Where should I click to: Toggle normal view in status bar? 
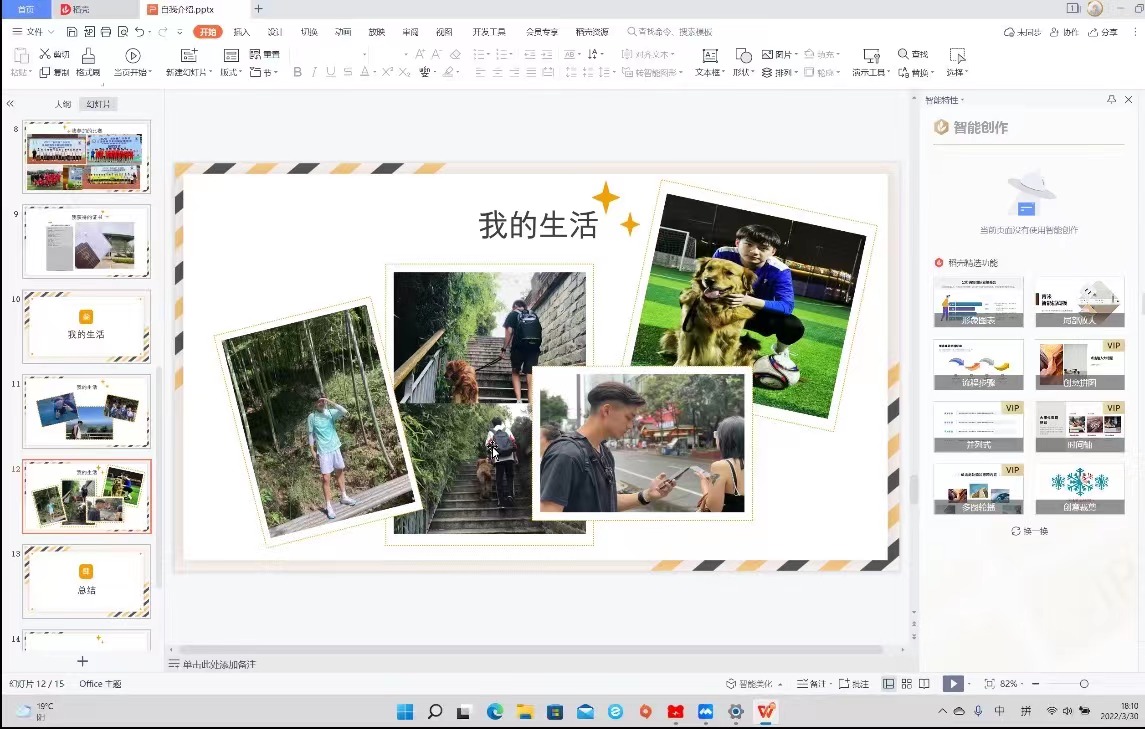pos(889,684)
